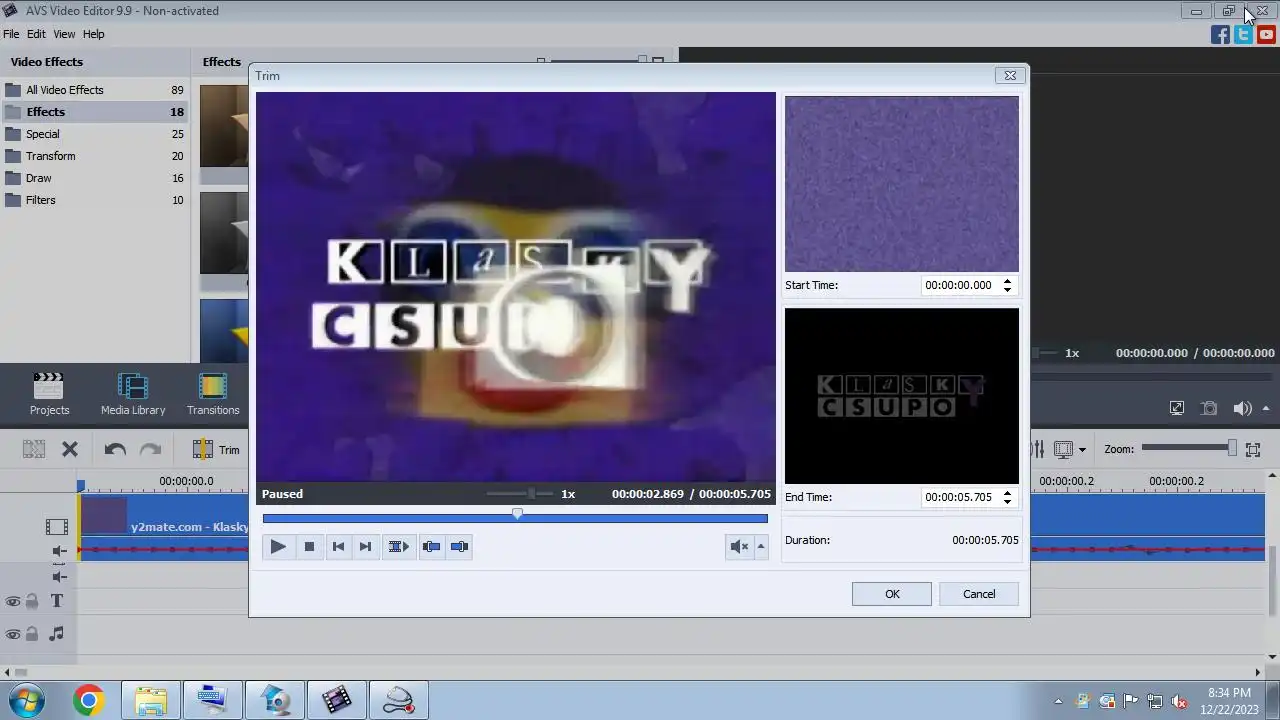
Task: Mute the main video's audio track
Action: click(60, 551)
